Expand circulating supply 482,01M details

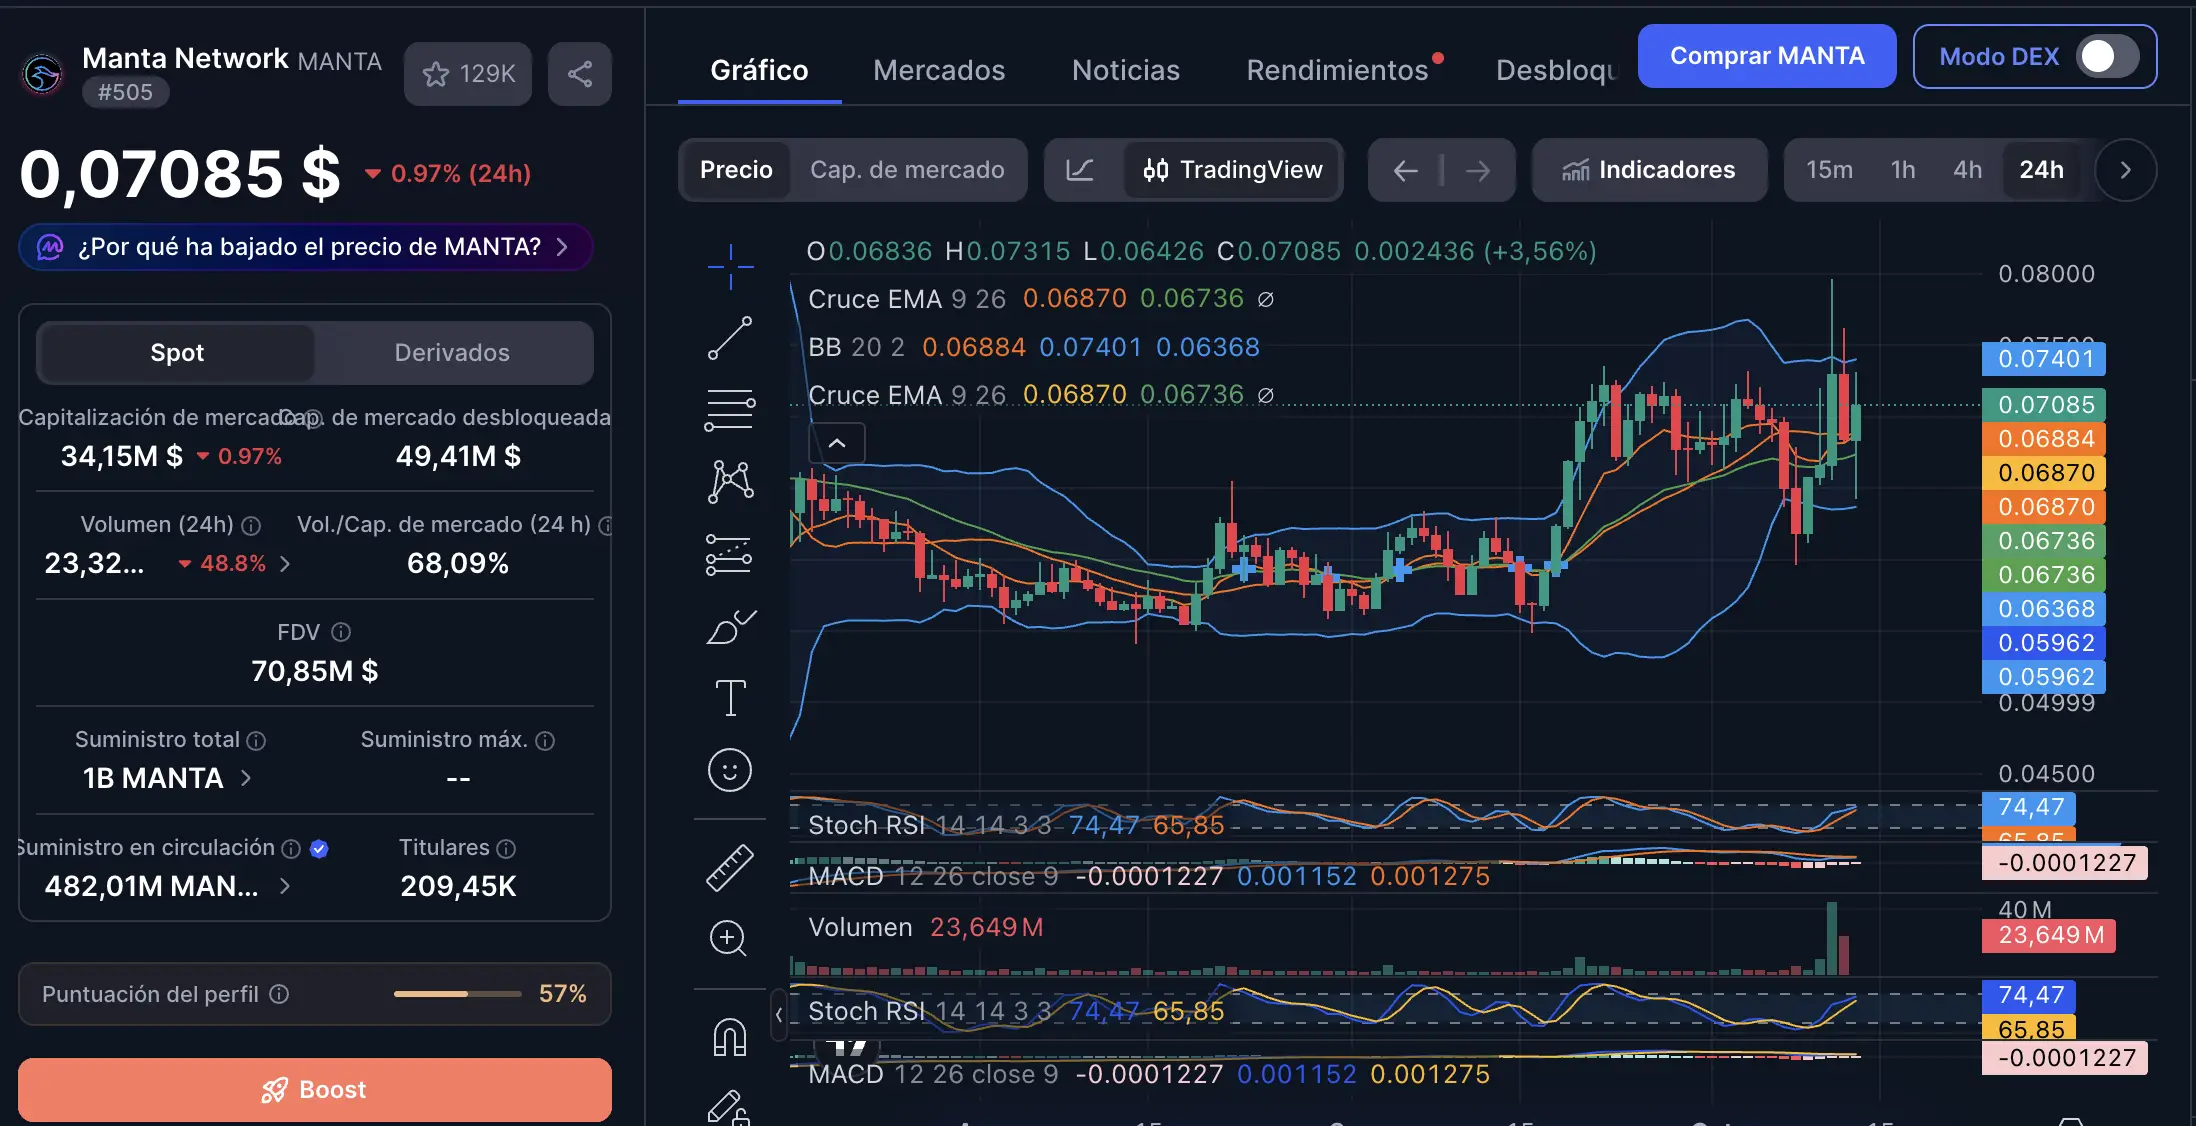pos(285,886)
